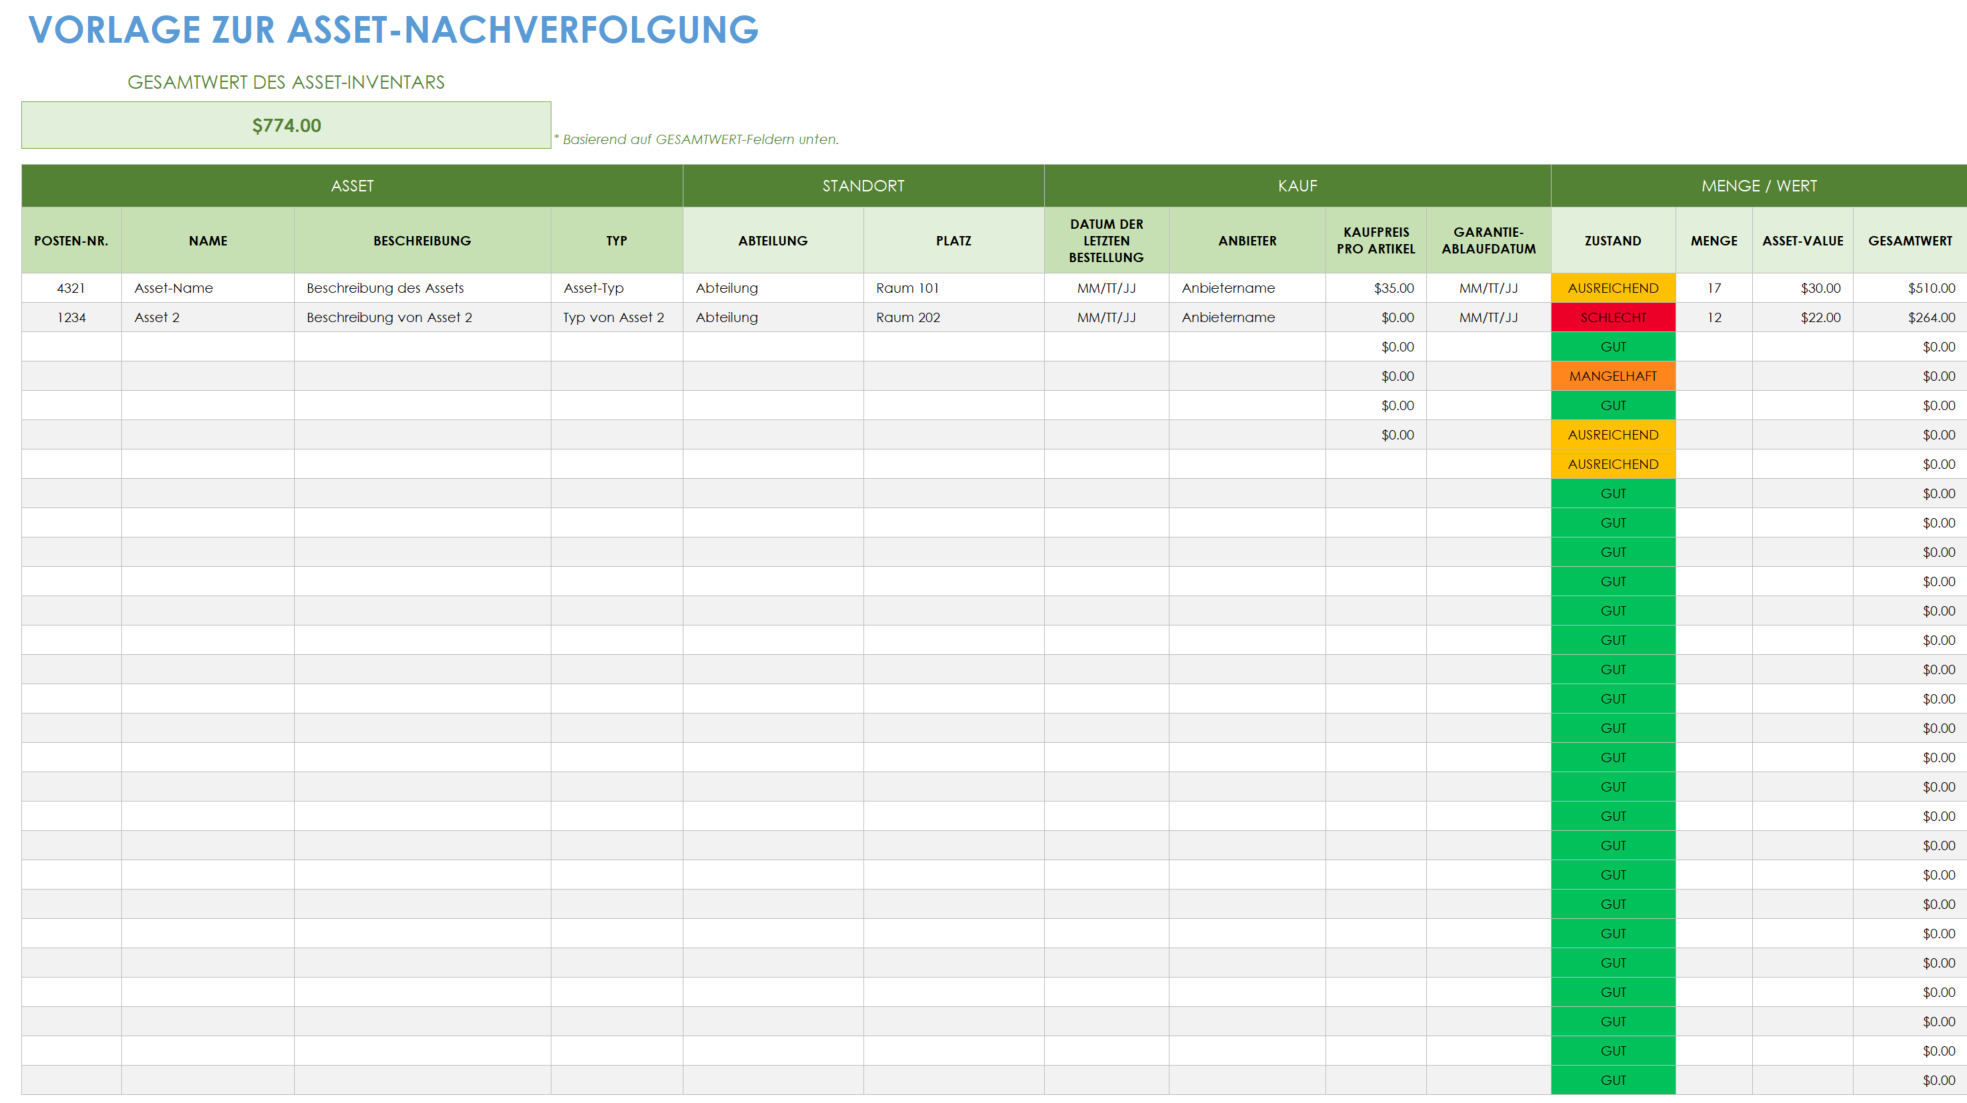Image resolution: width=1967 pixels, height=1103 pixels.
Task: Click the ASSET-VALUE column header
Action: tap(1802, 241)
